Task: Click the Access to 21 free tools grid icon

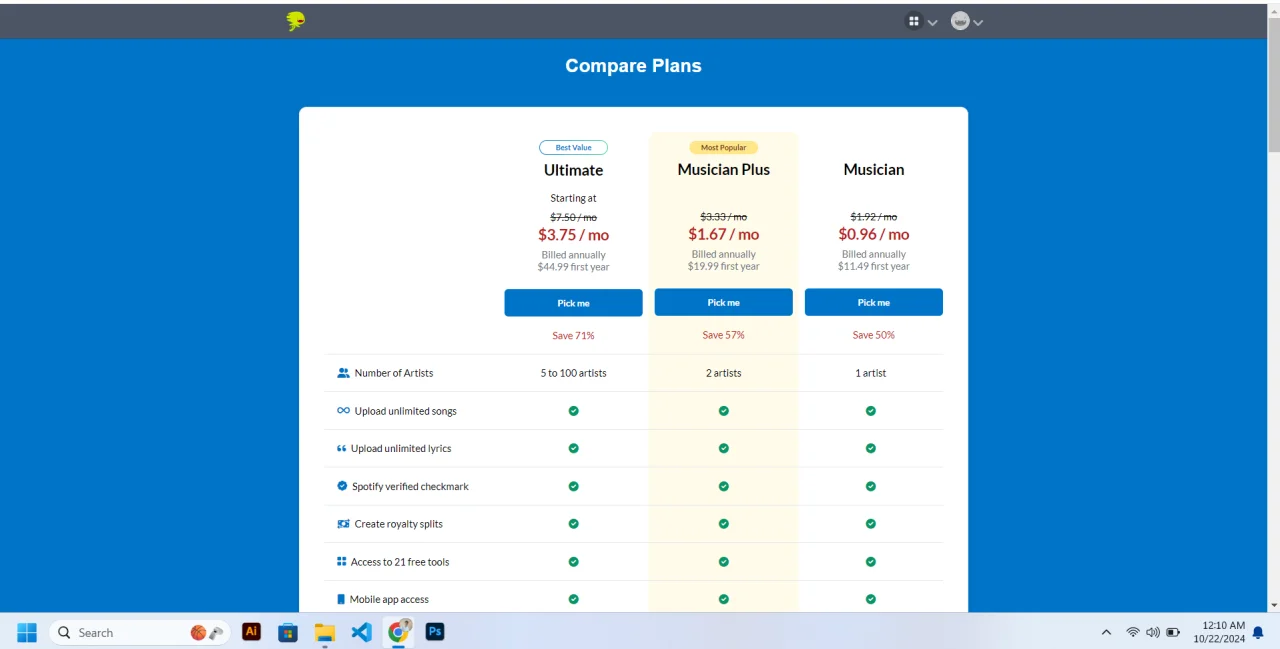Action: click(342, 562)
